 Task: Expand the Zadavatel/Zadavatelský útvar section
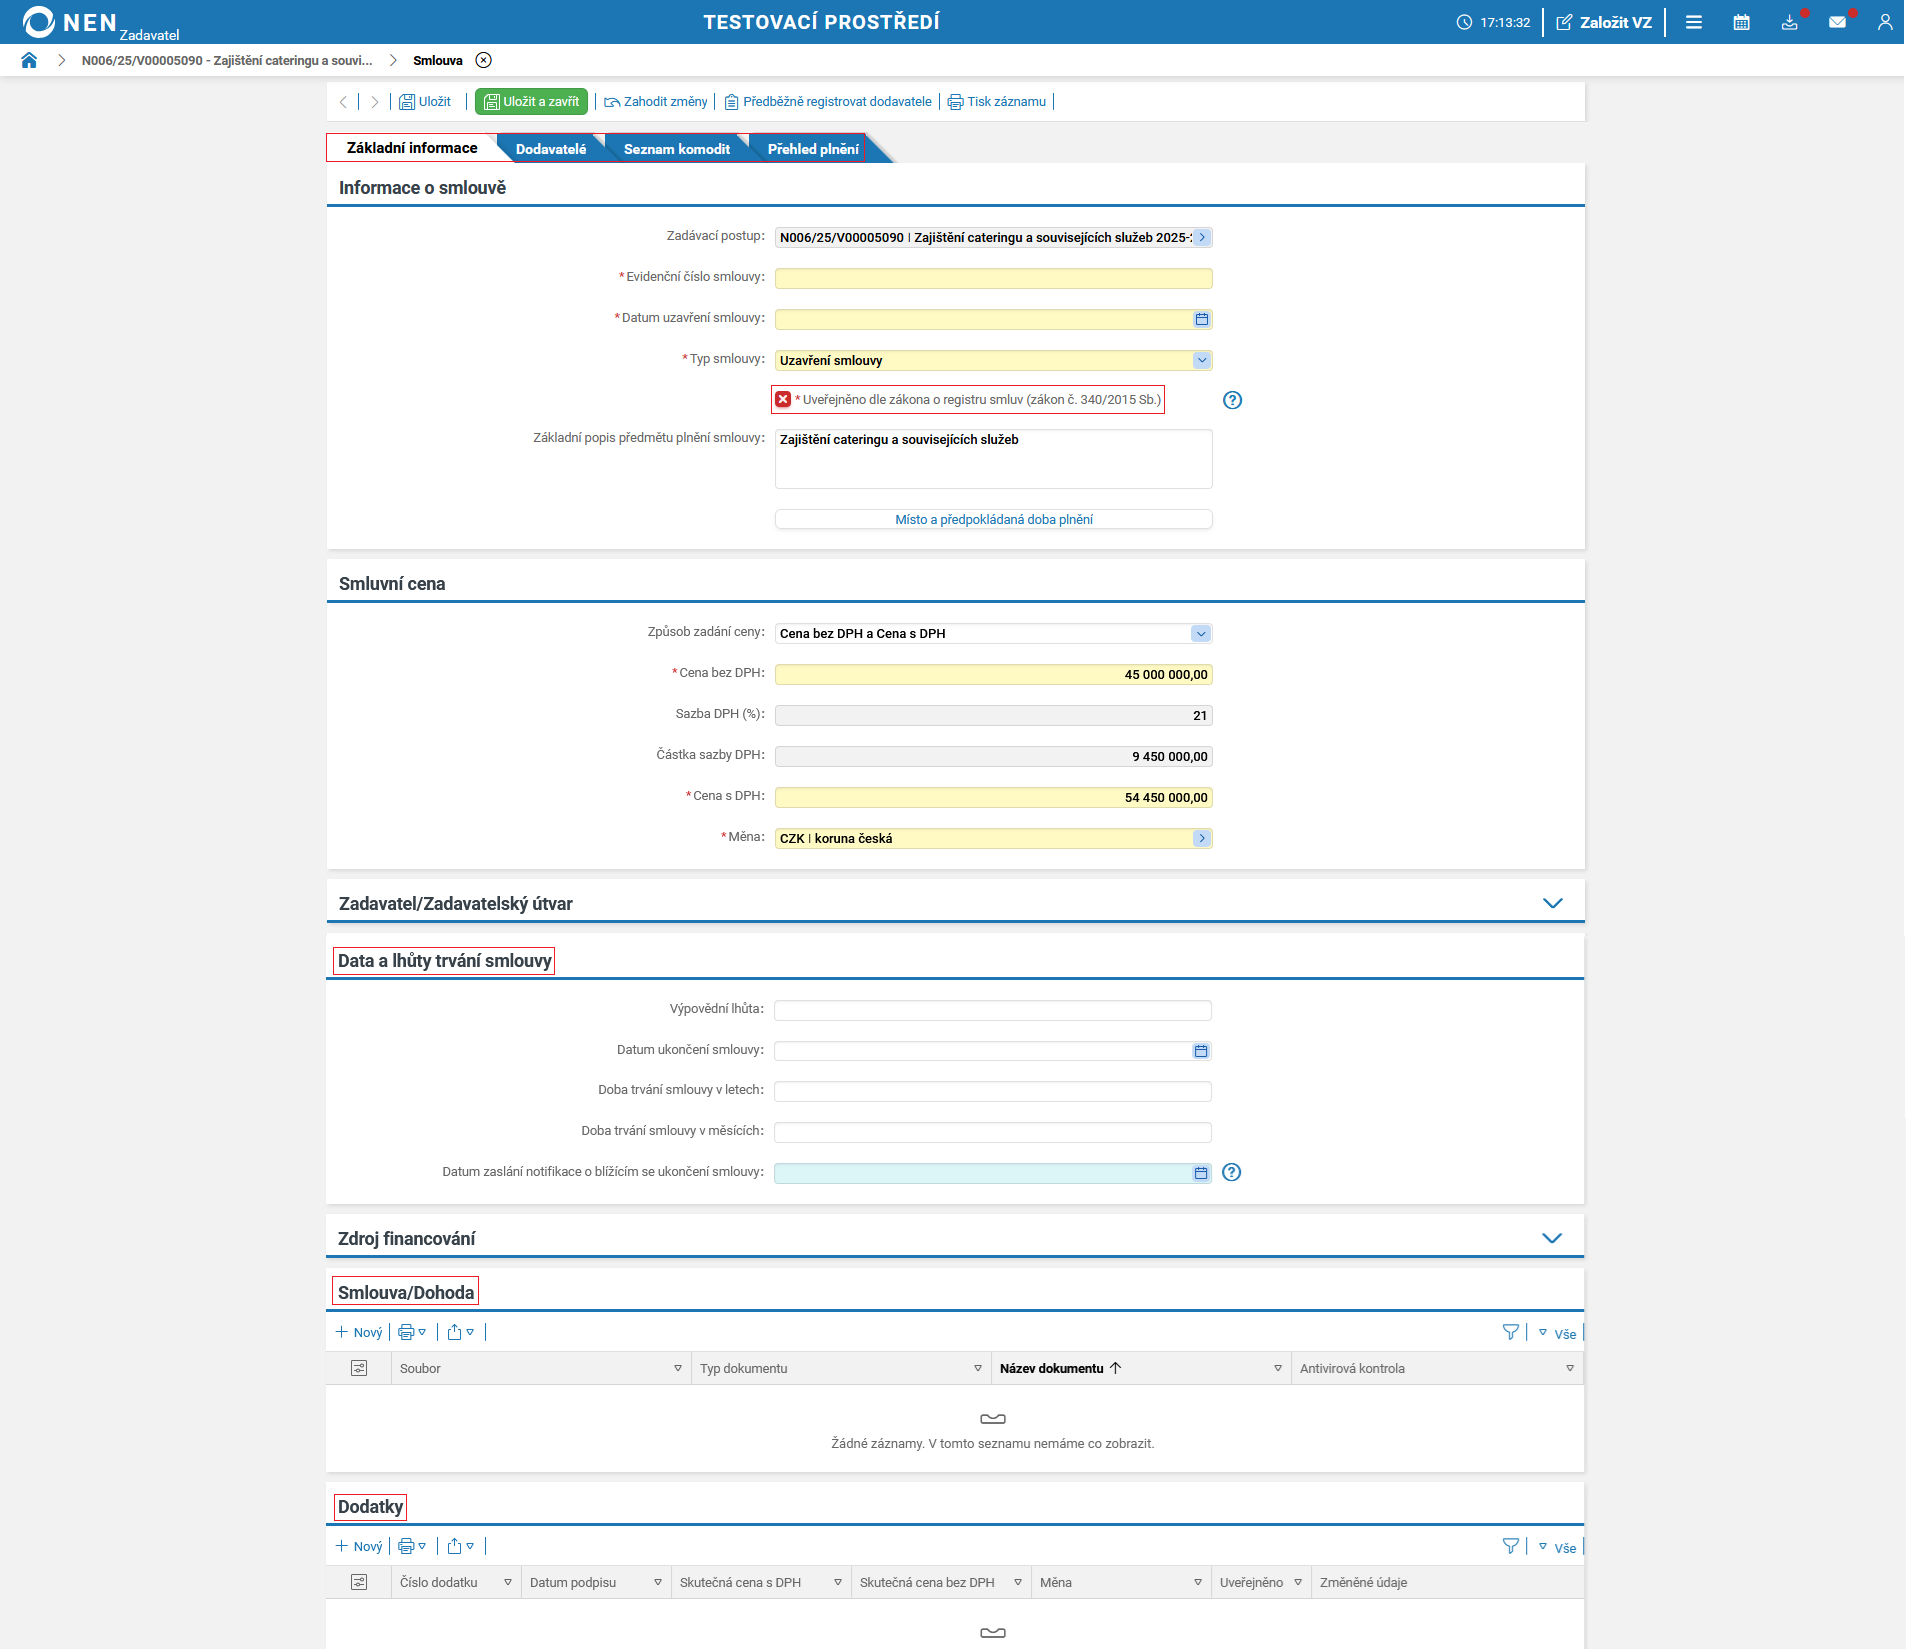click(x=1552, y=903)
